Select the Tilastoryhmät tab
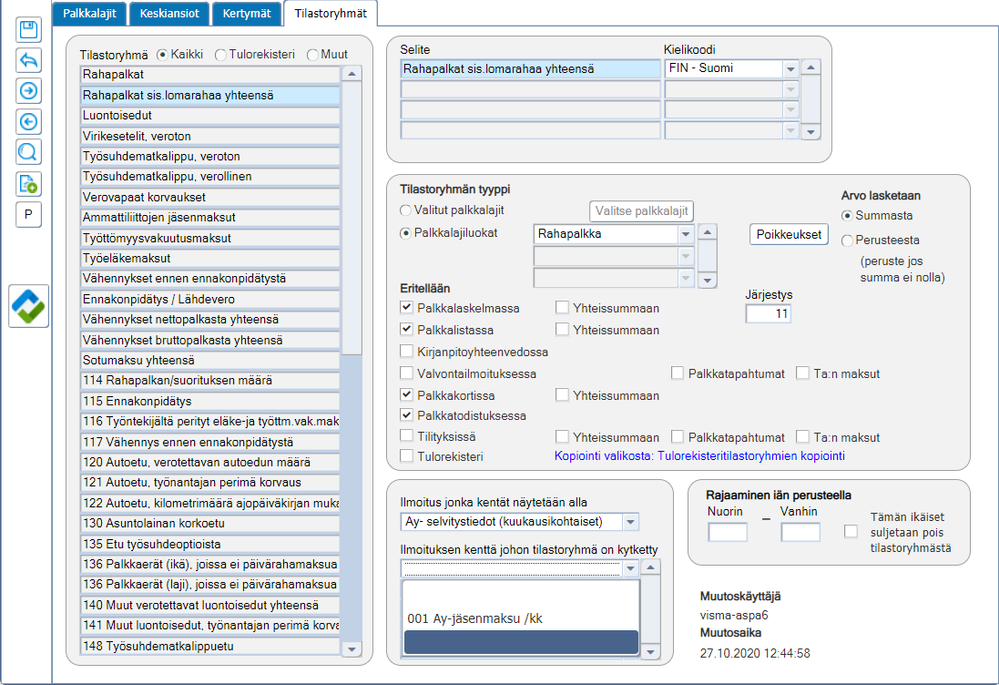Screen dimensions: 999x685 (331, 13)
